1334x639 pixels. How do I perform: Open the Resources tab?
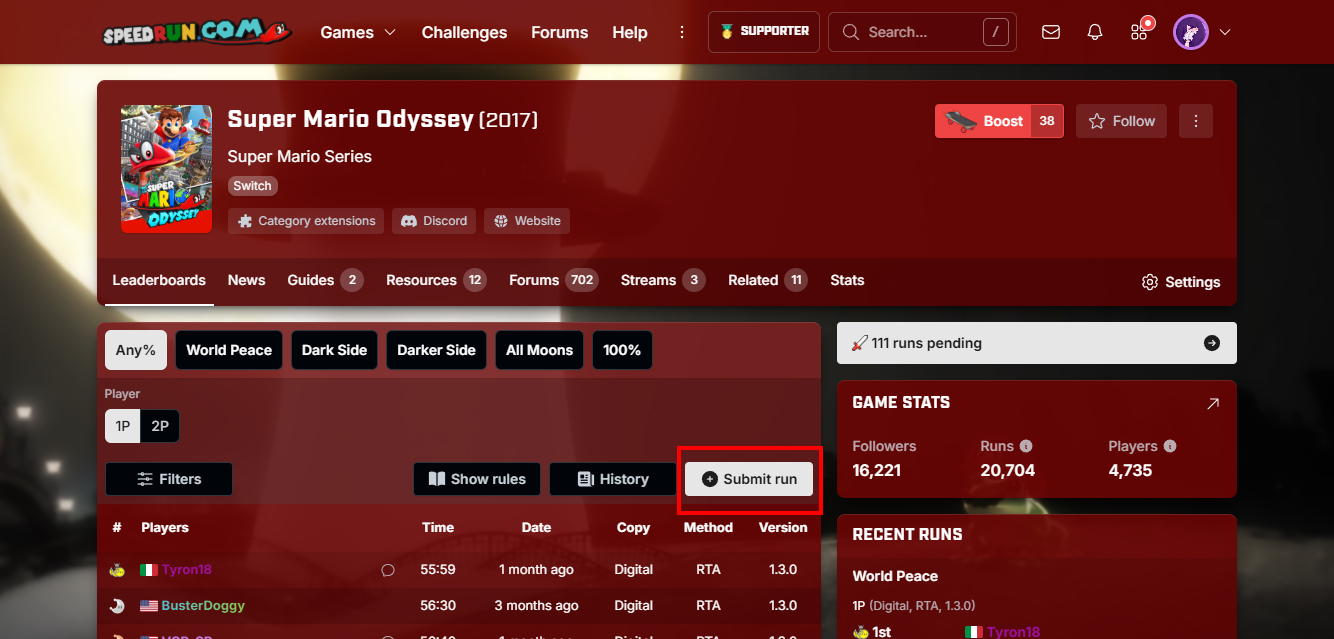coord(436,281)
